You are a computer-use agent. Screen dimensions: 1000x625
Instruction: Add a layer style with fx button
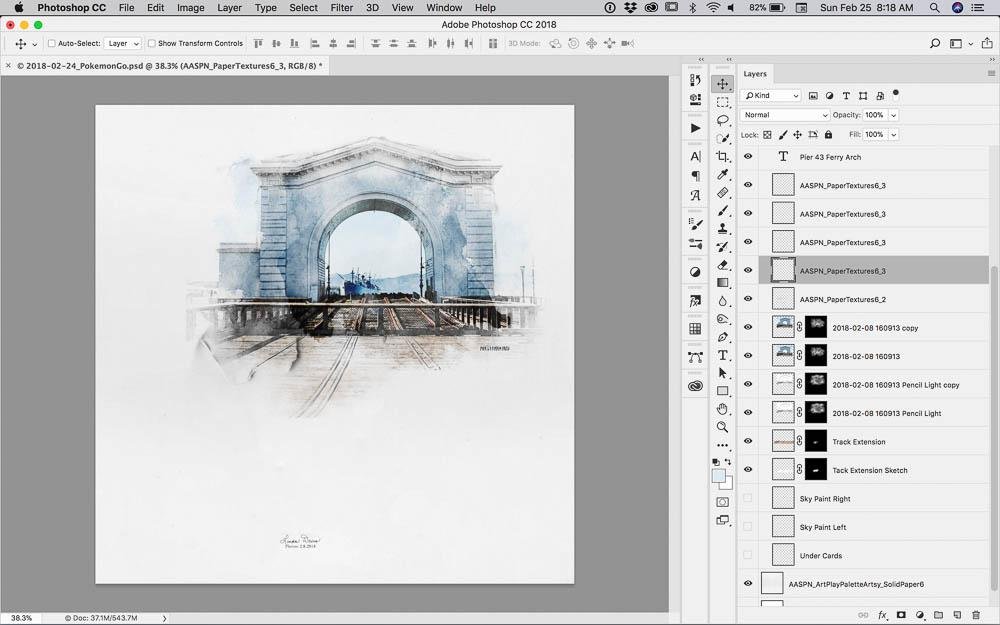pos(883,615)
